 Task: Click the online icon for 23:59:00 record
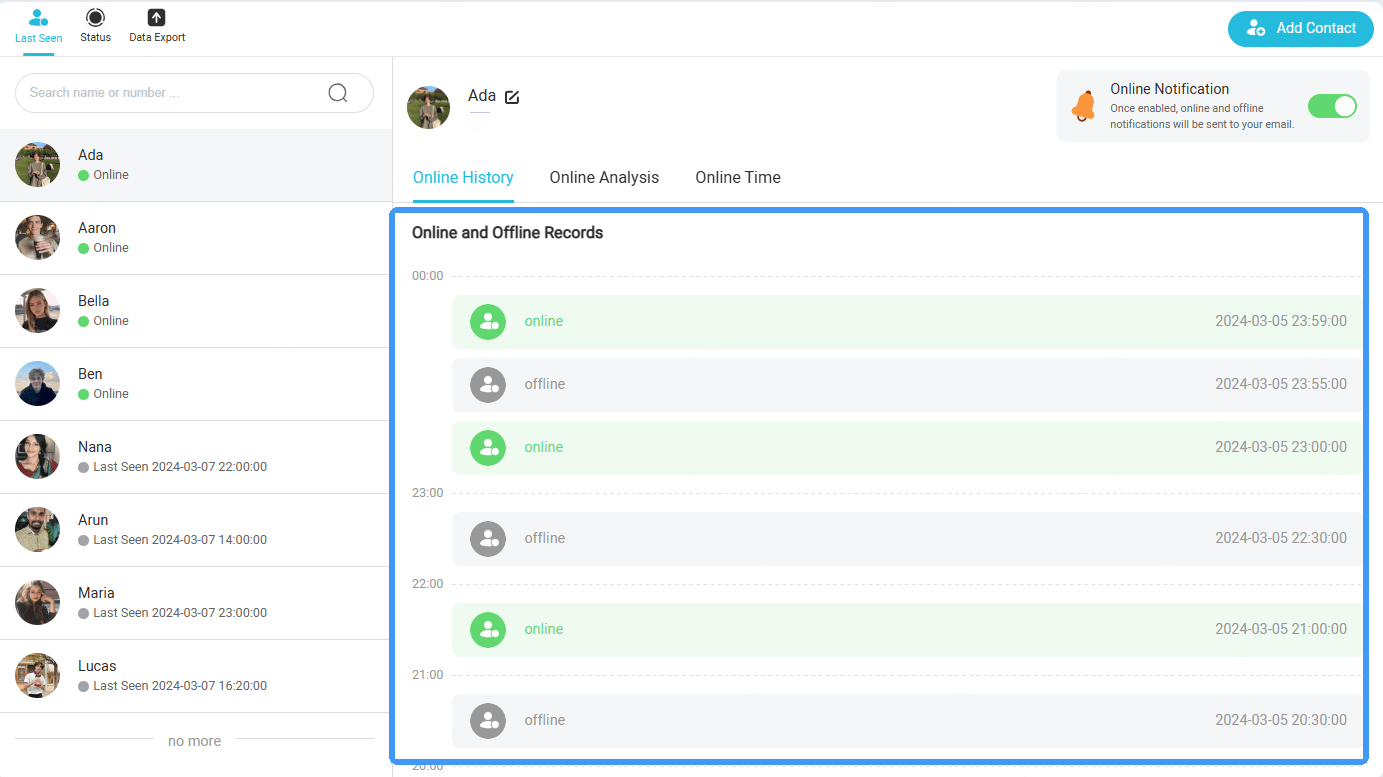(488, 322)
